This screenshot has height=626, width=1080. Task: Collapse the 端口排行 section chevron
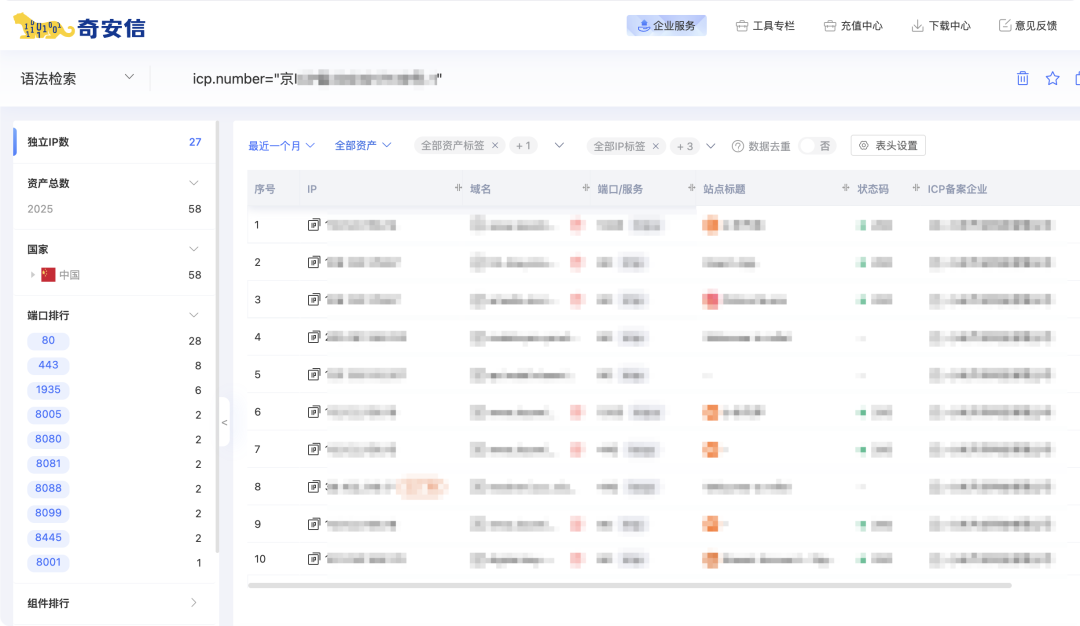[x=194, y=315]
